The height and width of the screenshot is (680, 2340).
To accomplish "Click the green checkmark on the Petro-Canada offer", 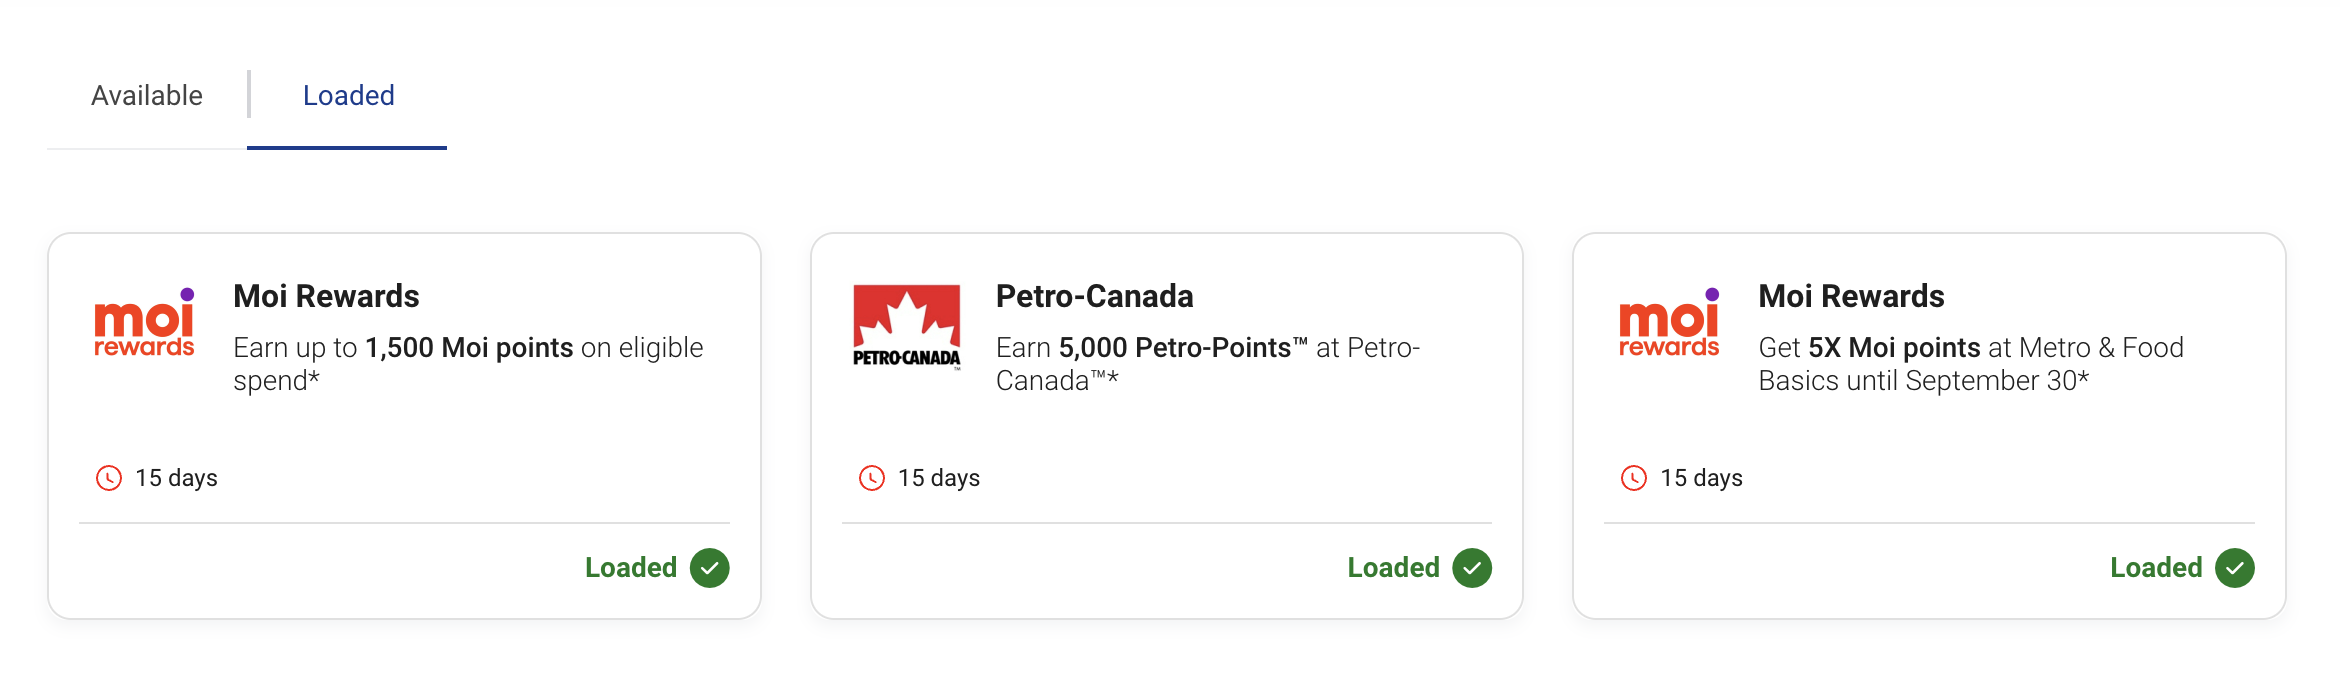I will point(1471,567).
